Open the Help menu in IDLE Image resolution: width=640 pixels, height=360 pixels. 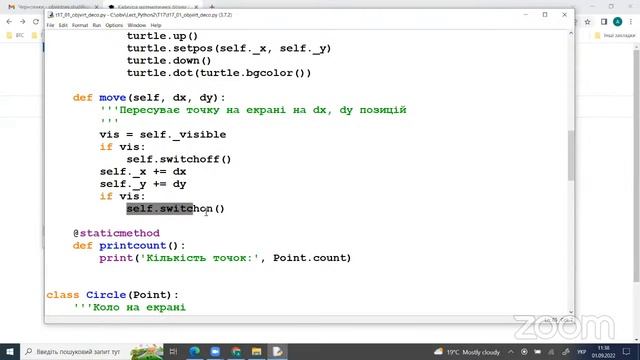pyautogui.click(x=156, y=25)
